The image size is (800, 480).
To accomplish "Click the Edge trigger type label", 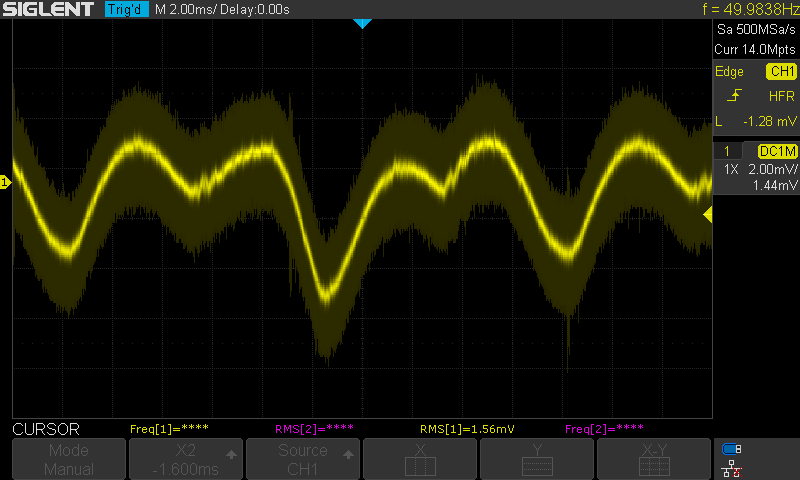I will pos(729,71).
